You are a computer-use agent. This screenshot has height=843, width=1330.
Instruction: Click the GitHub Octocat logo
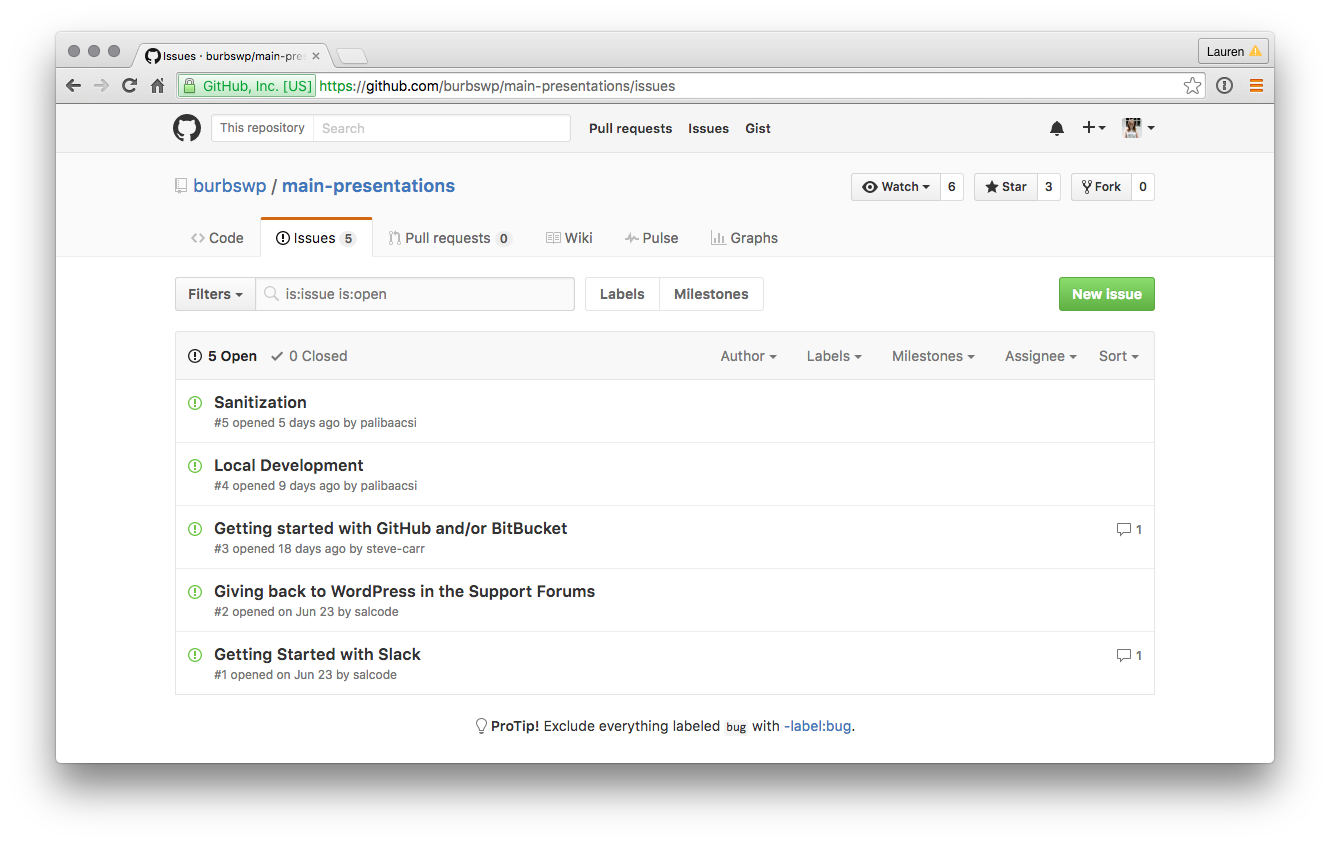[187, 128]
